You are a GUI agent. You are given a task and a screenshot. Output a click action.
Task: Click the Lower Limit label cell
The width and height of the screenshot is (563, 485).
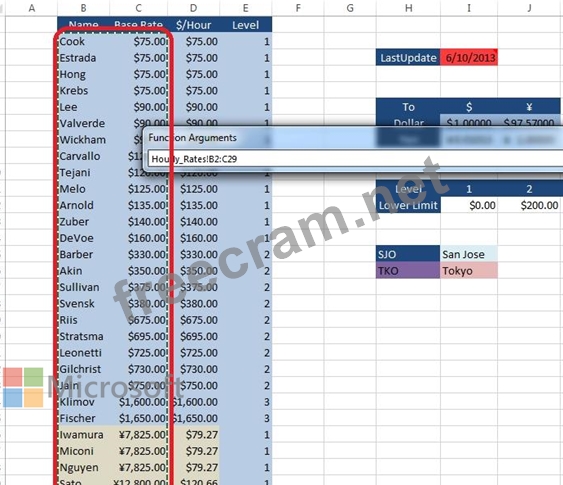click(x=408, y=205)
